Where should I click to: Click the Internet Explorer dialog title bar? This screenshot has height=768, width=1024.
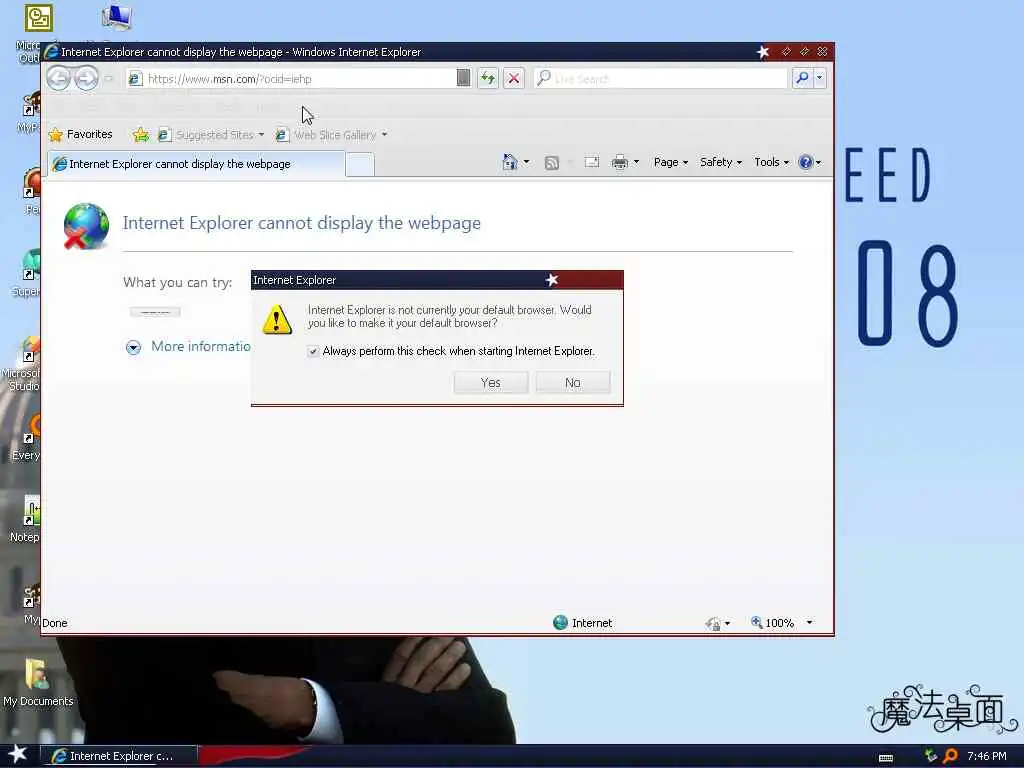tap(437, 280)
